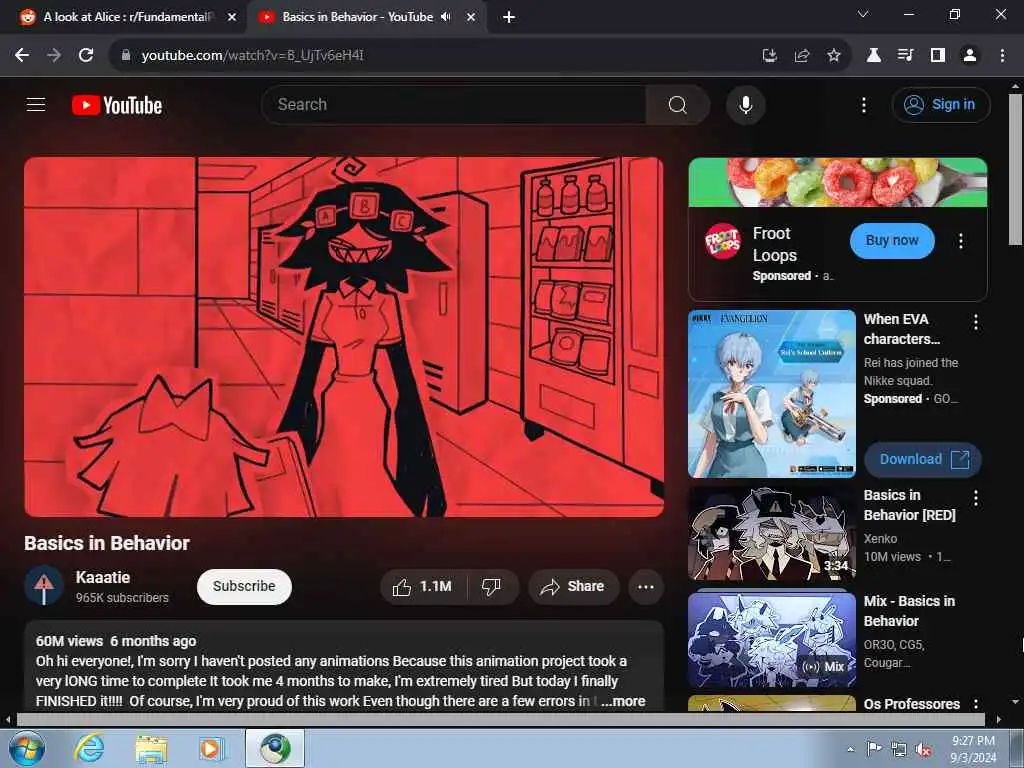Open 'Mix - Basics in Behavior' thumbnail
The image size is (1024, 768).
[x=772, y=639]
